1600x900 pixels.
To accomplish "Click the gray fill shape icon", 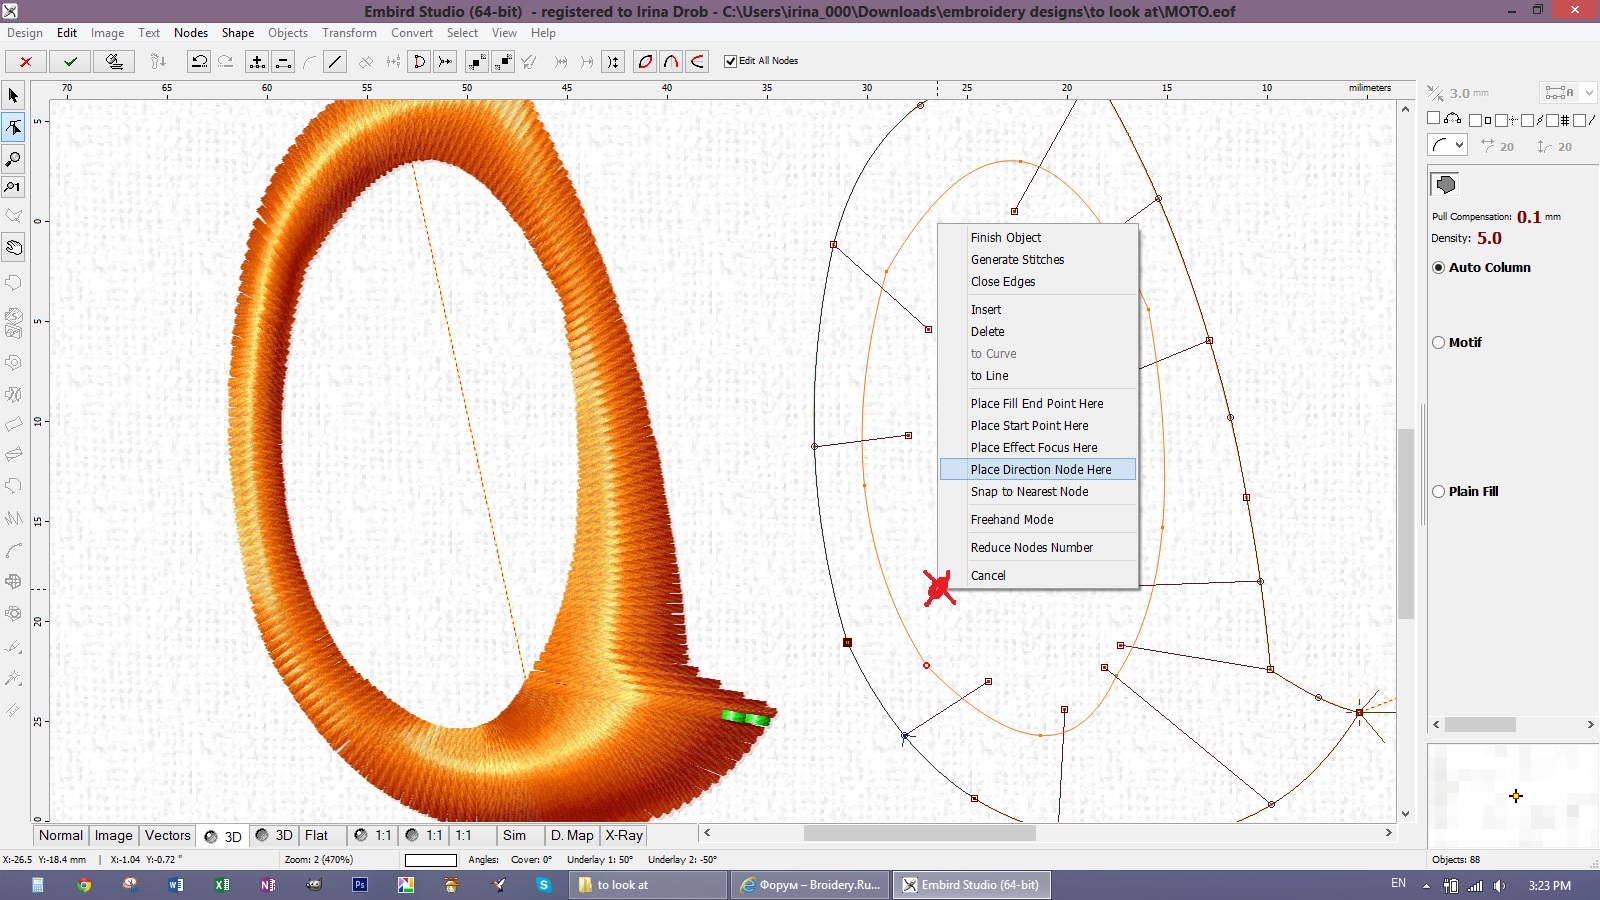I will click(x=1445, y=184).
